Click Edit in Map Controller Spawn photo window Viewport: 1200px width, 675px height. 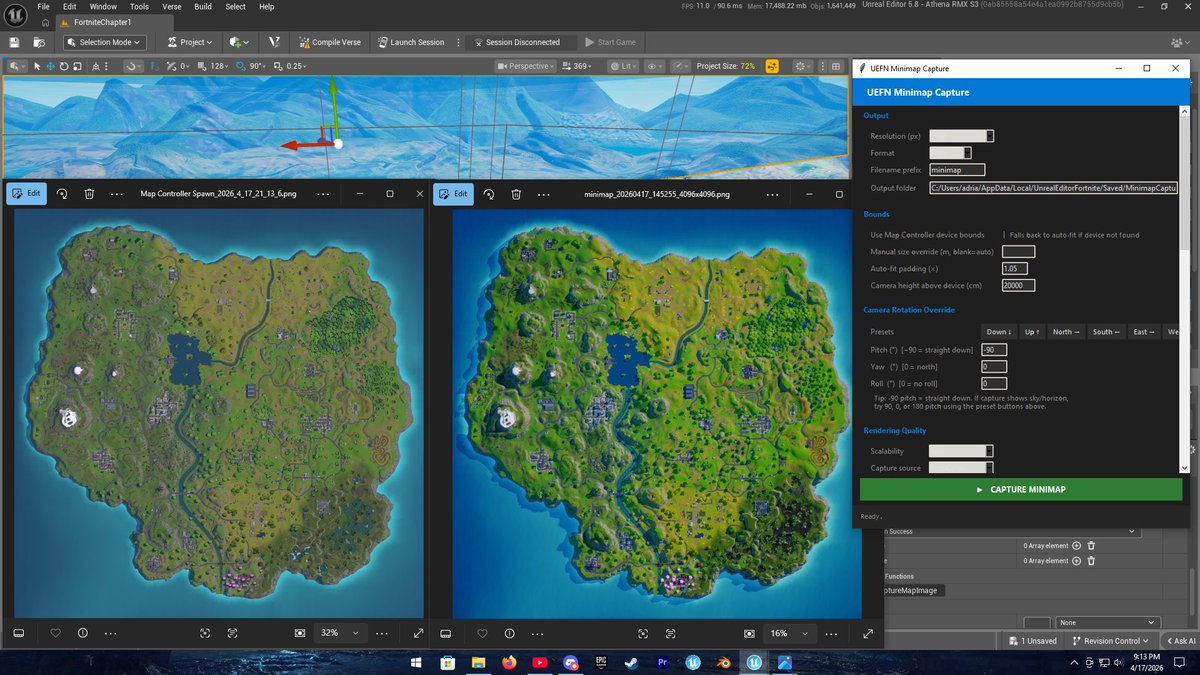point(26,193)
